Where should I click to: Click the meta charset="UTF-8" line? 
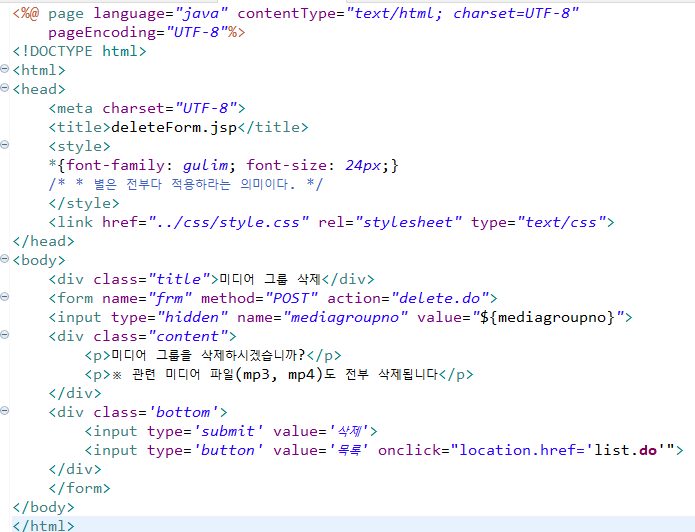click(147, 109)
